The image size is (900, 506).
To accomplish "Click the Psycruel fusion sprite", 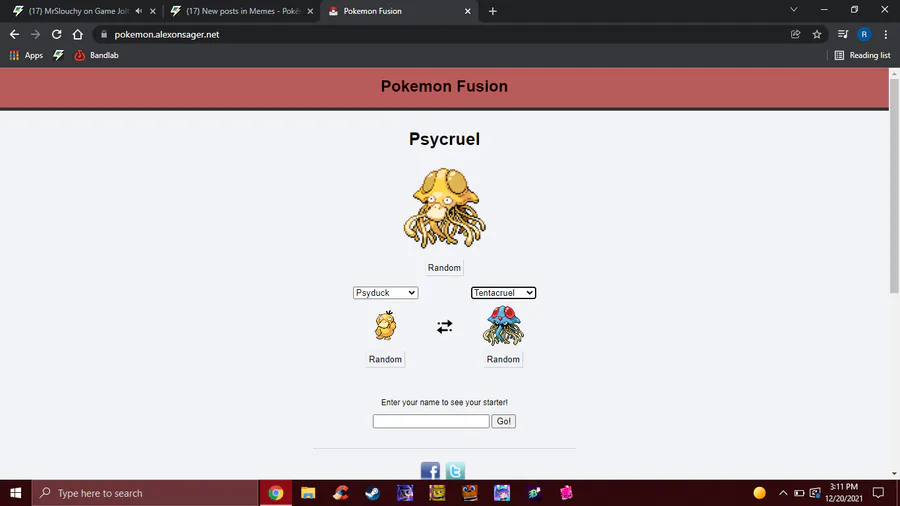I will pos(444,208).
